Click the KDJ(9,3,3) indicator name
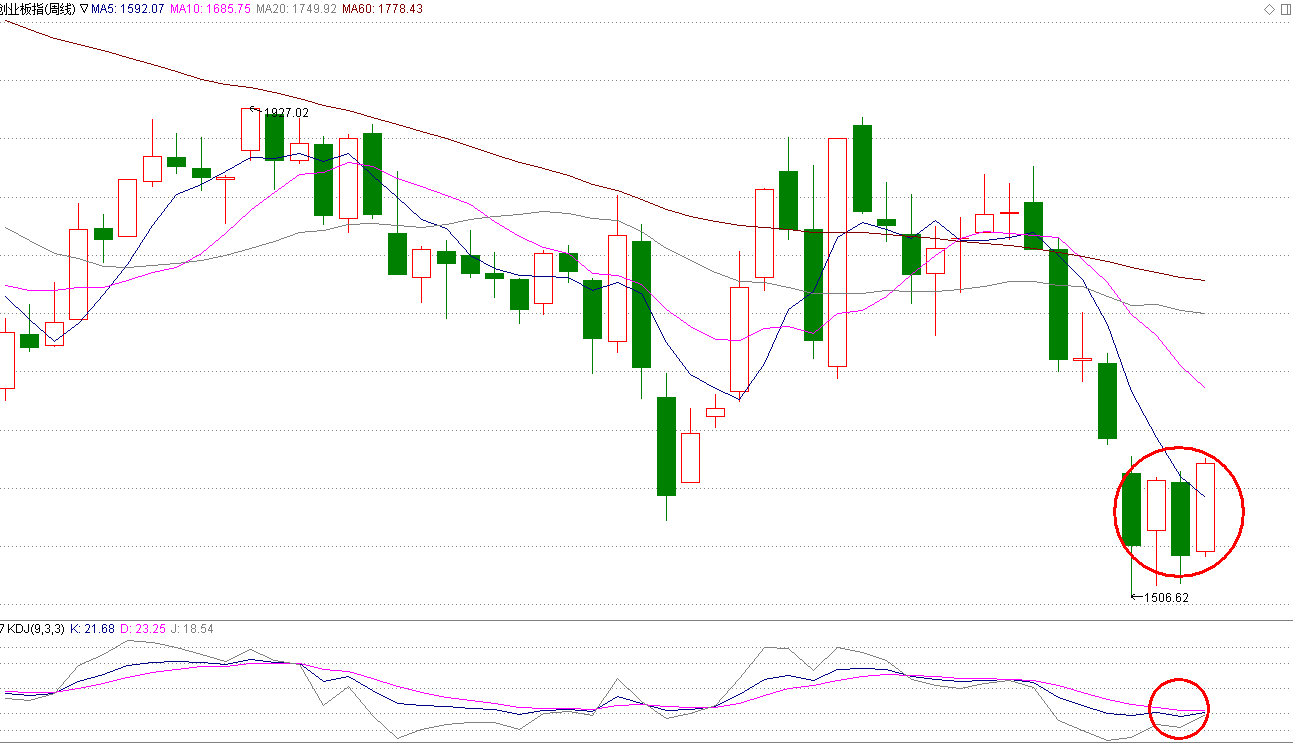1293x743 pixels. click(35, 629)
